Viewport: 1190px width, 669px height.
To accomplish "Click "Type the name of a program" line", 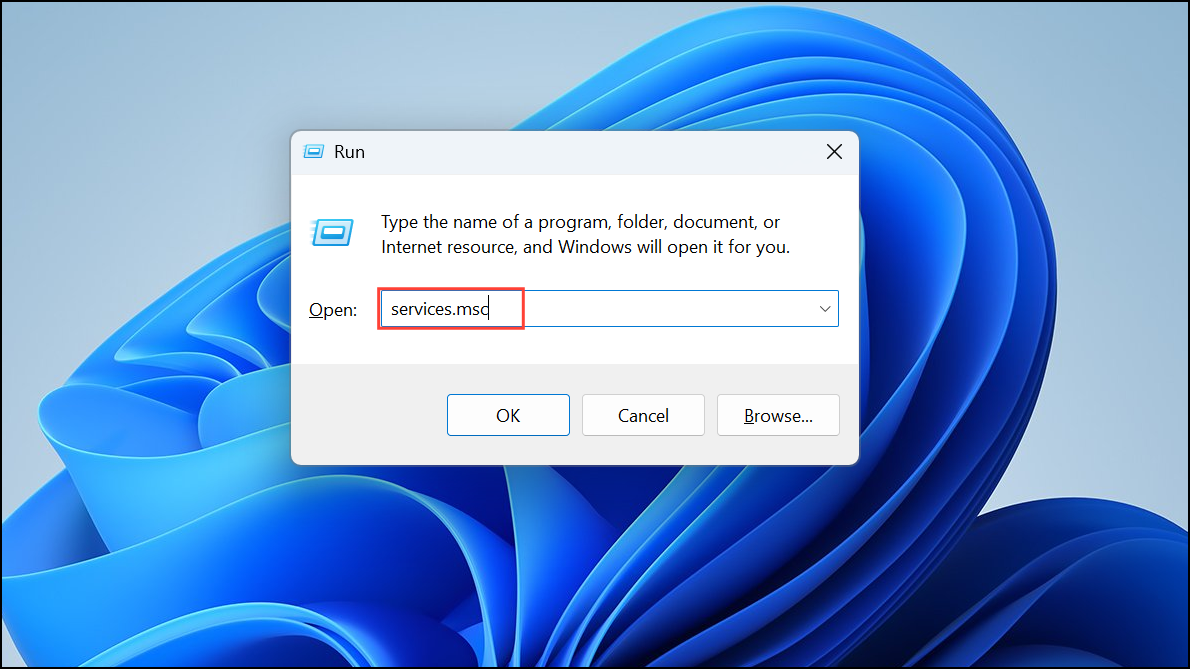I will 581,222.
